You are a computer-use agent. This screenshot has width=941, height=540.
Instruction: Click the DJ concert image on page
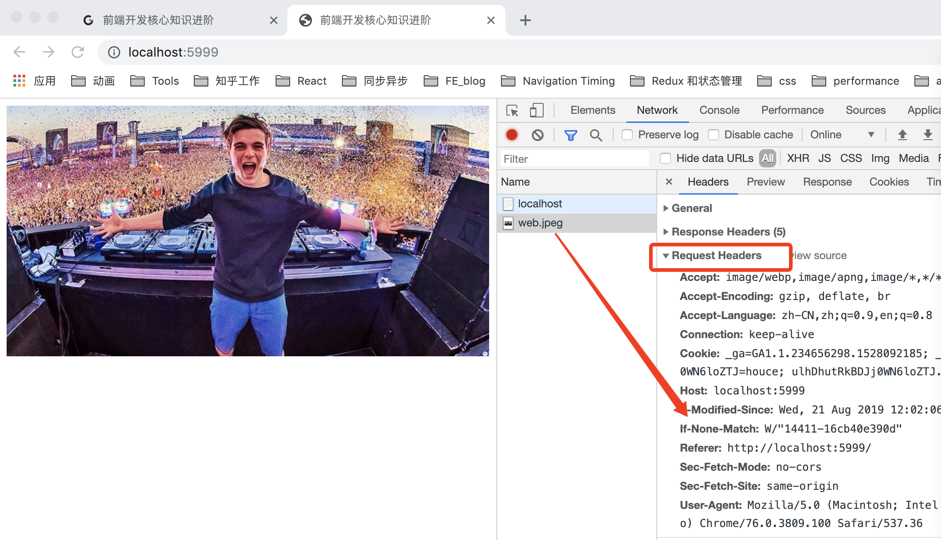[248, 231]
